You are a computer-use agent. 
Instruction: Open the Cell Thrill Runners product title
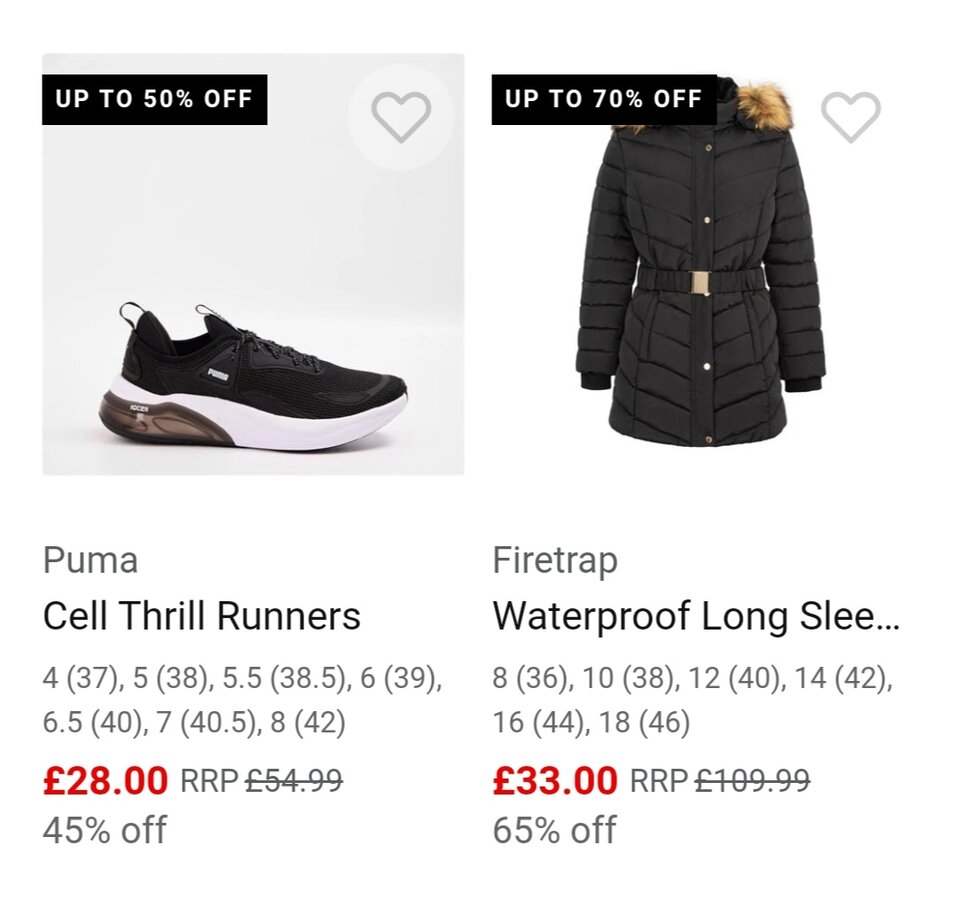click(x=201, y=616)
